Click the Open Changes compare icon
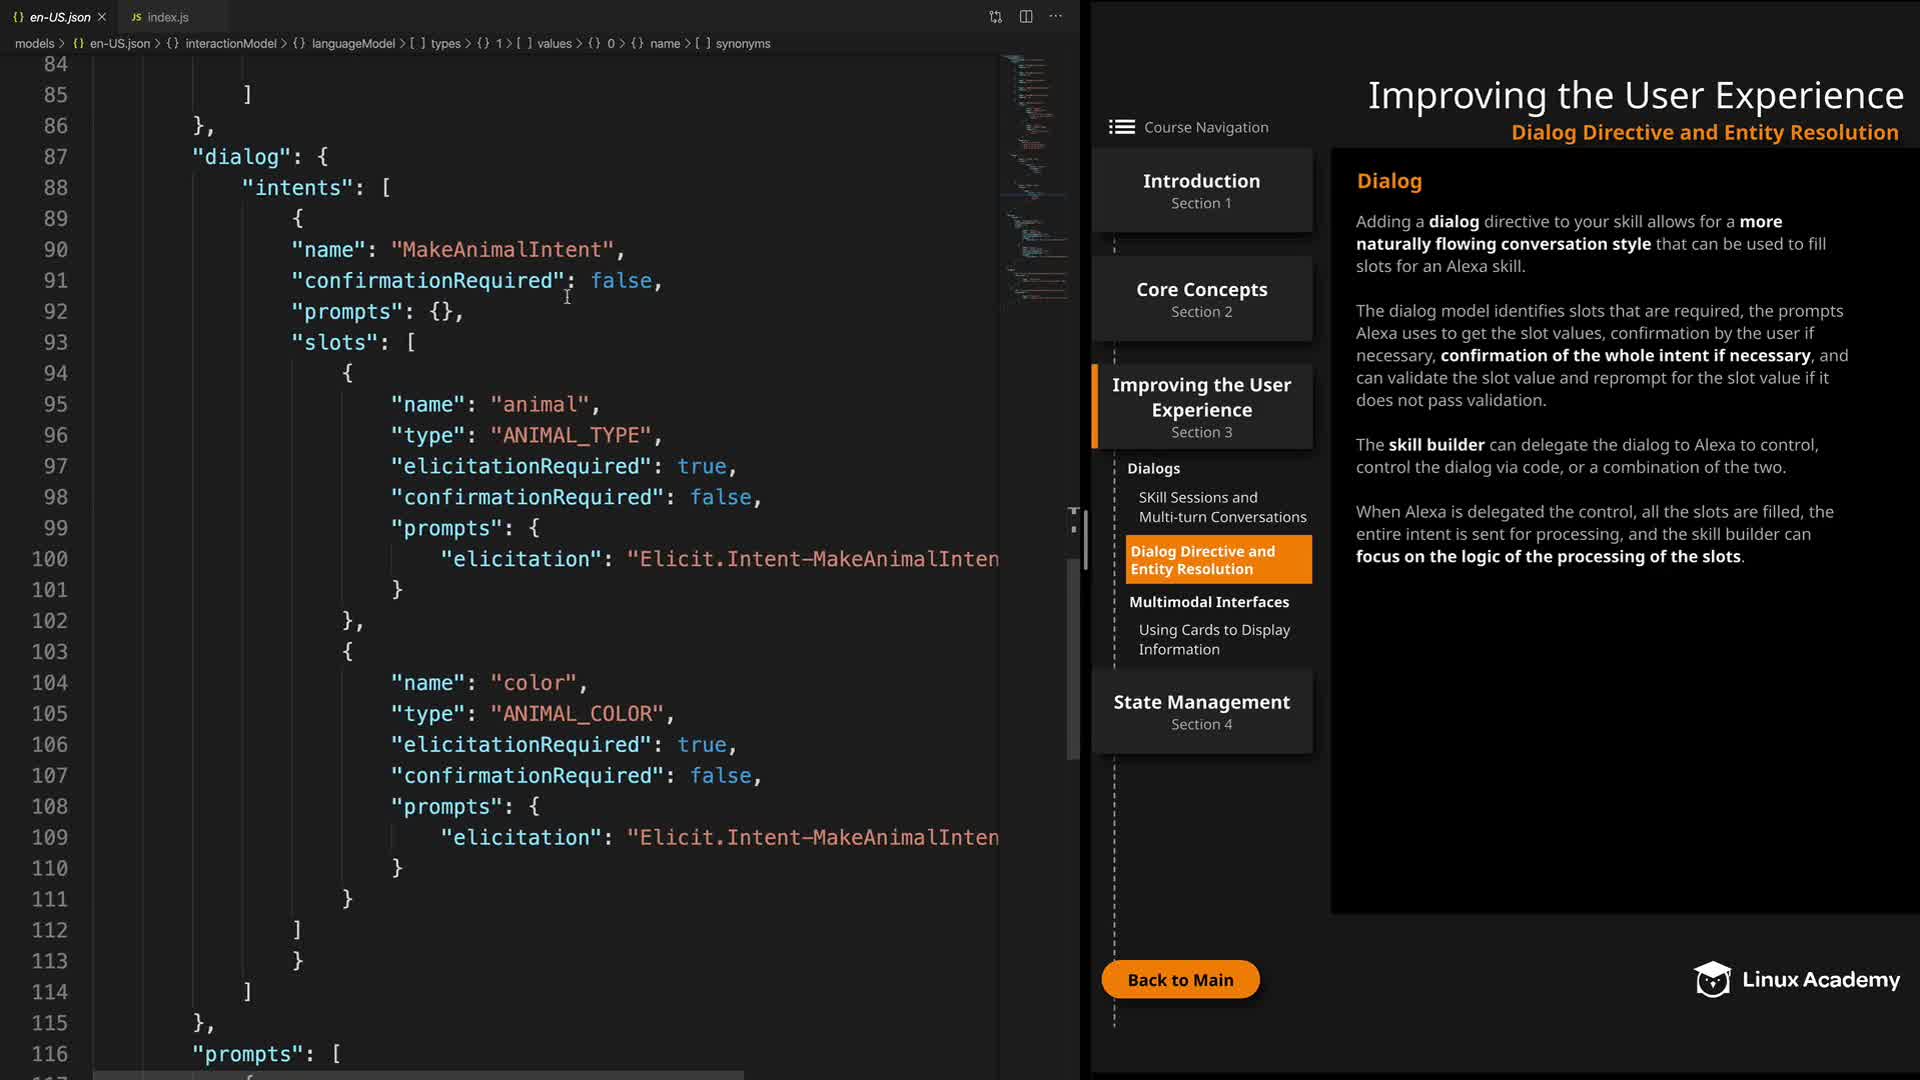This screenshot has height=1080, width=1920. (x=995, y=16)
